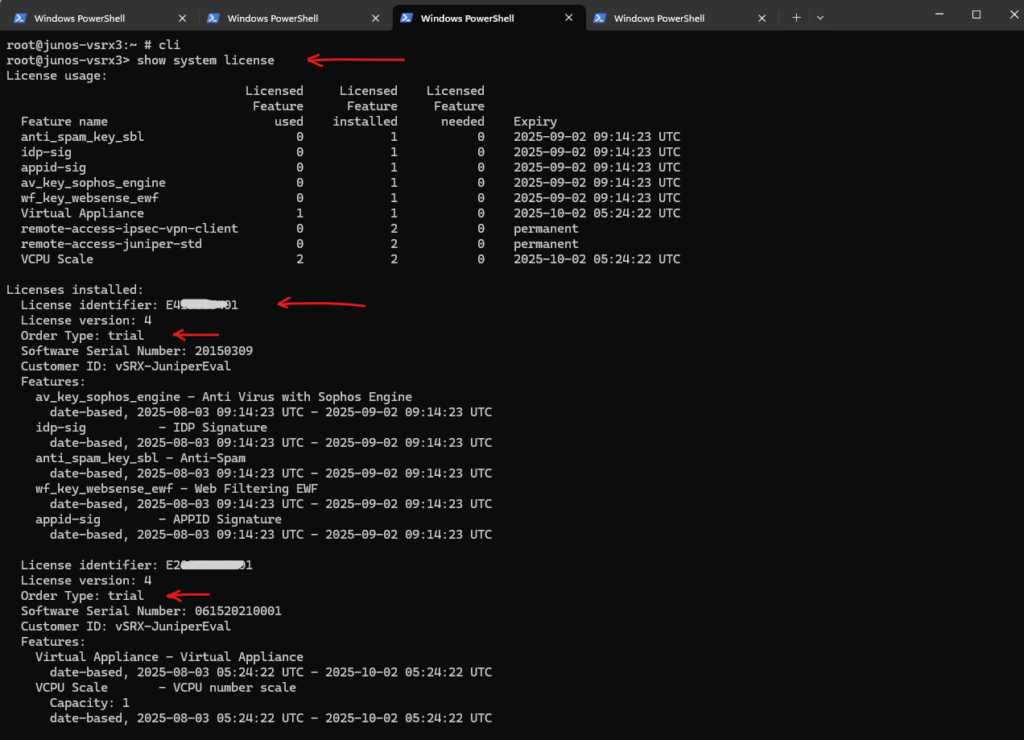Click the 'installed' column header word
The width and height of the screenshot is (1024, 740).
[x=365, y=121]
